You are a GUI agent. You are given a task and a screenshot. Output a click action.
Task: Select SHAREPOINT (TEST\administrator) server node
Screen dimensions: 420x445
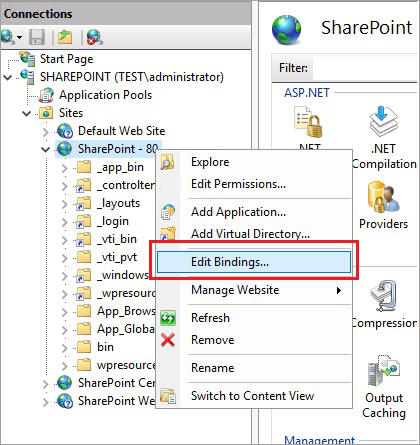[x=132, y=77]
